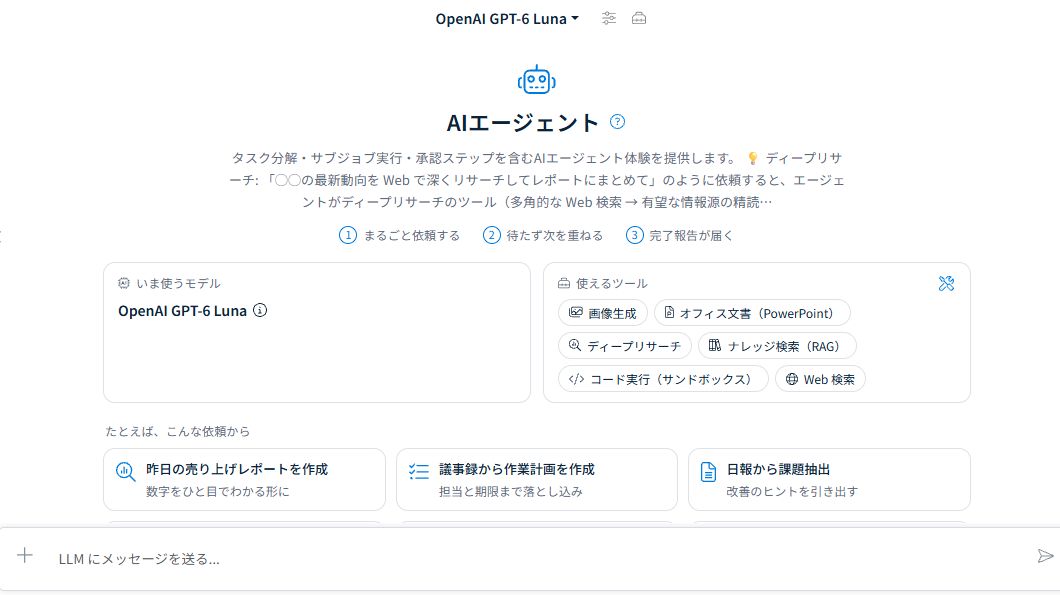Image resolution: width=1060 pixels, height=595 pixels.
Task: Toggle the 画像生成 tool chip
Action: point(603,313)
